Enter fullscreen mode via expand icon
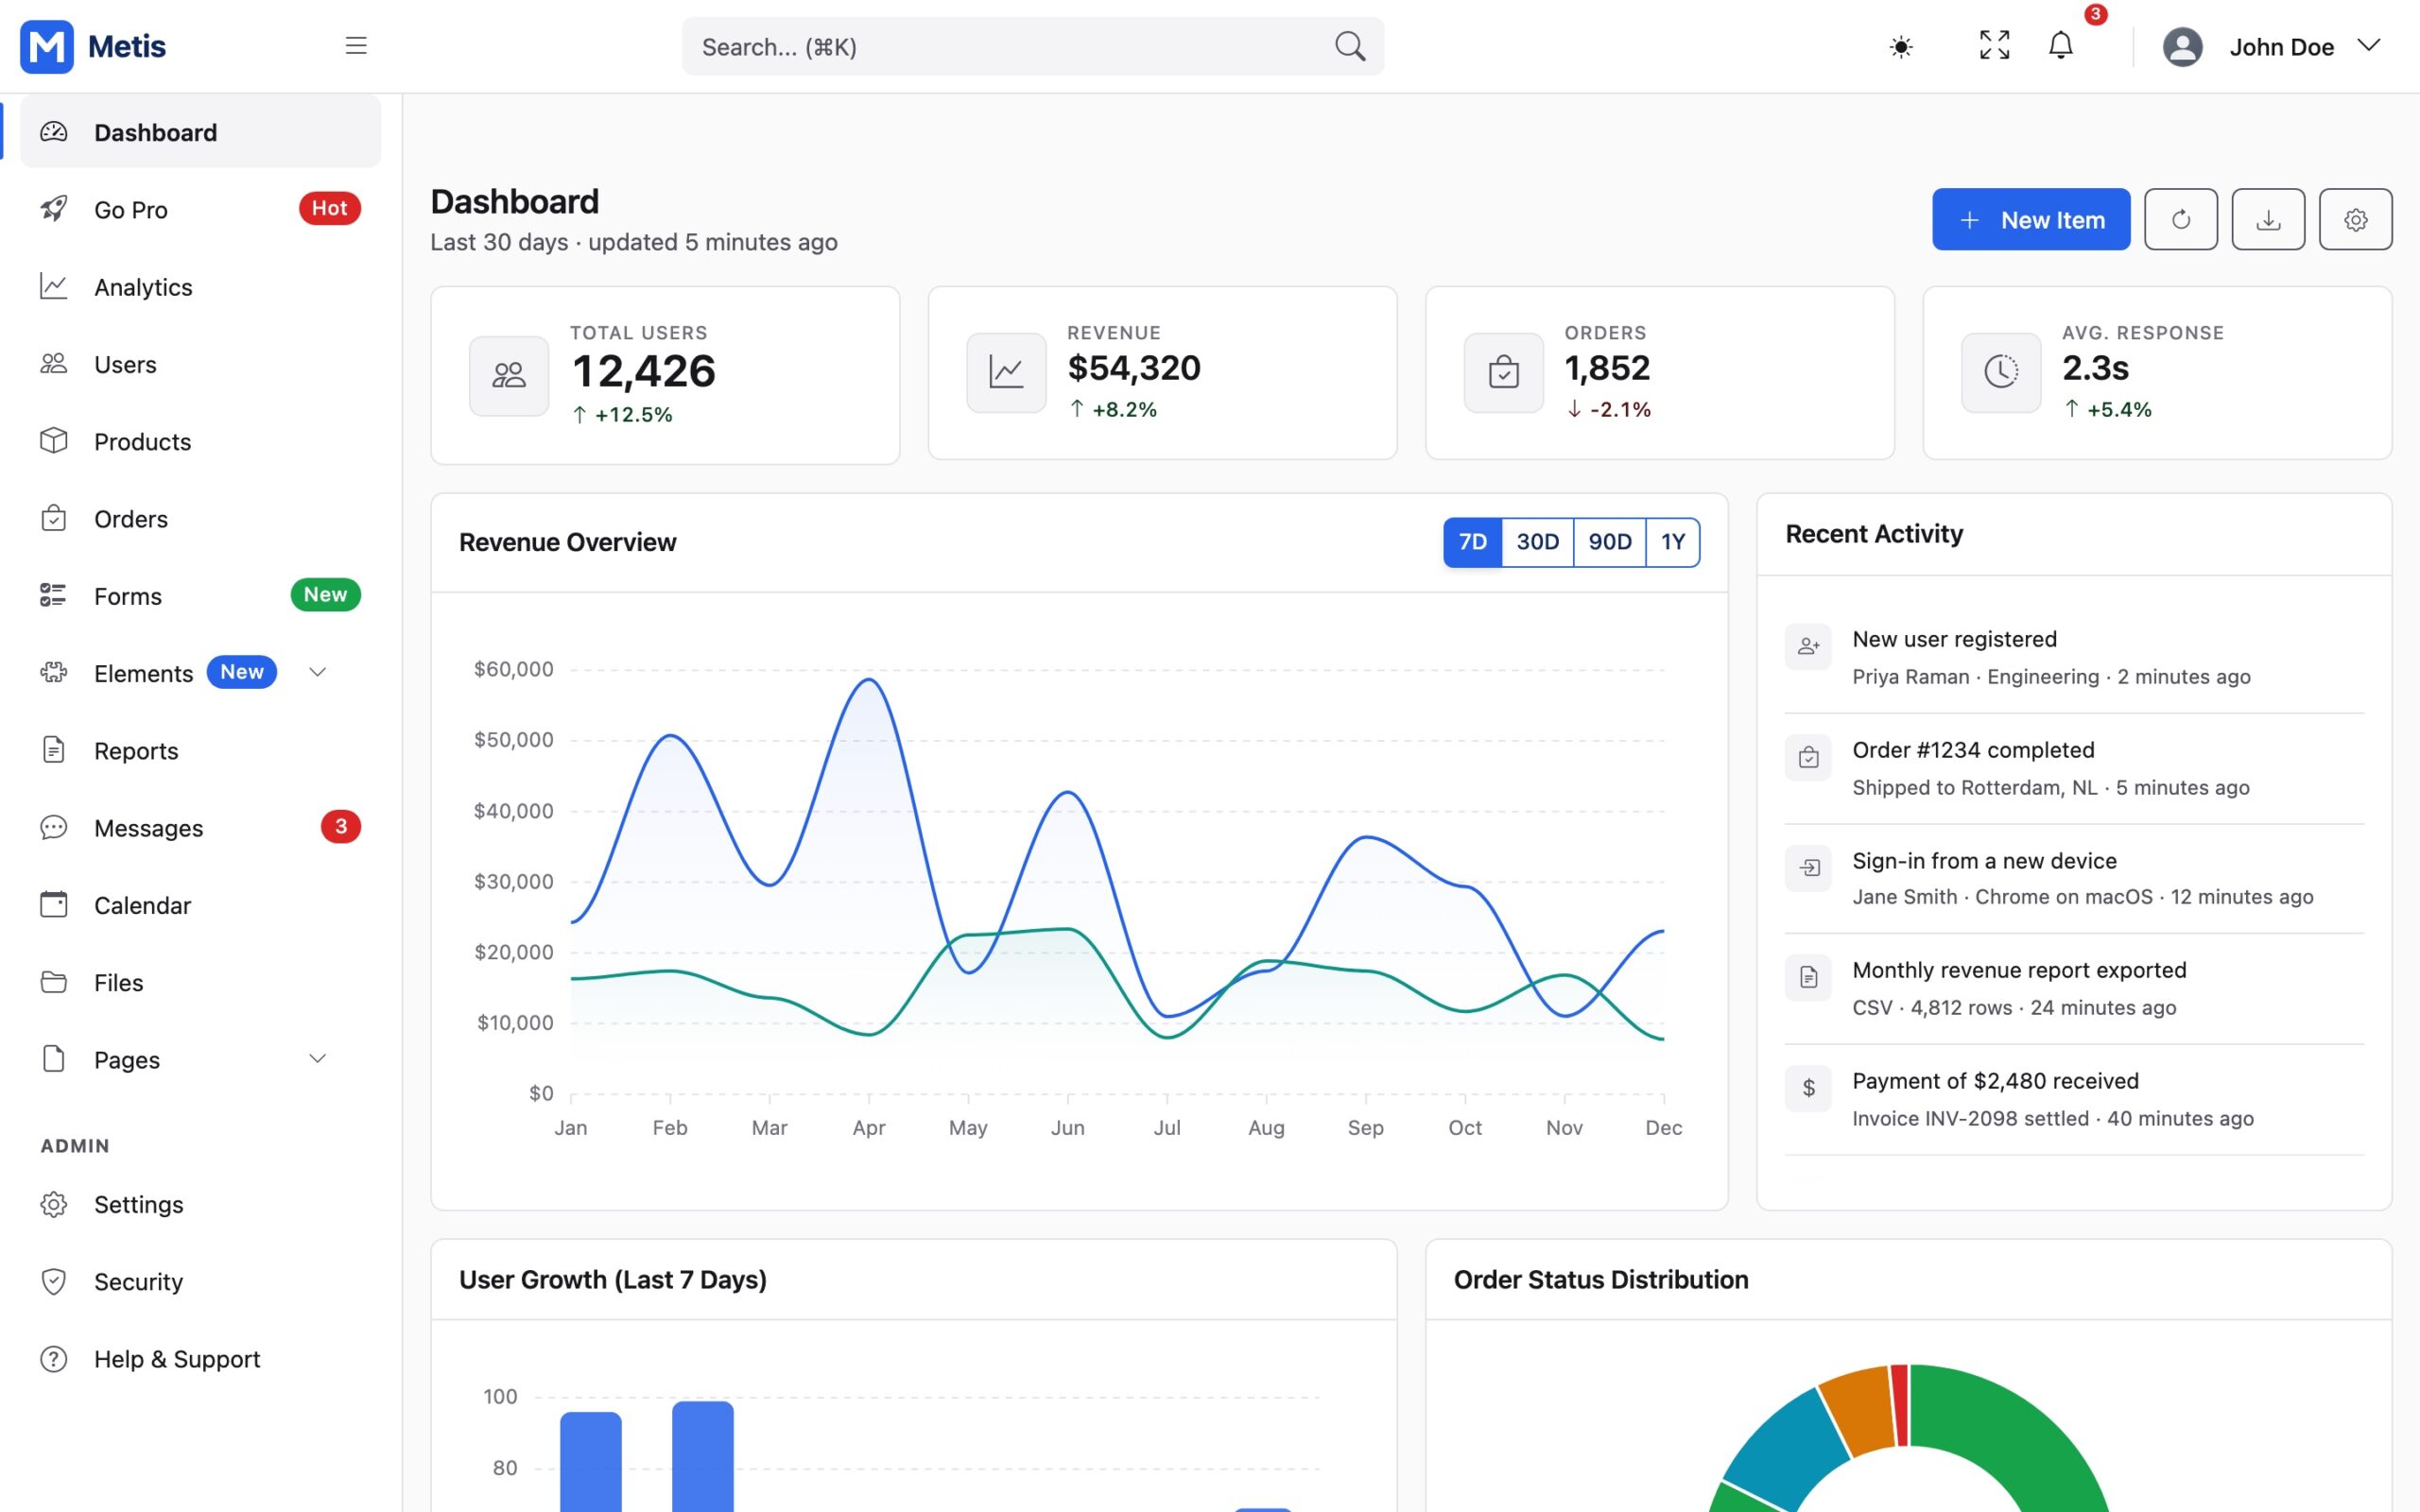Image resolution: width=2420 pixels, height=1512 pixels. pos(1994,45)
